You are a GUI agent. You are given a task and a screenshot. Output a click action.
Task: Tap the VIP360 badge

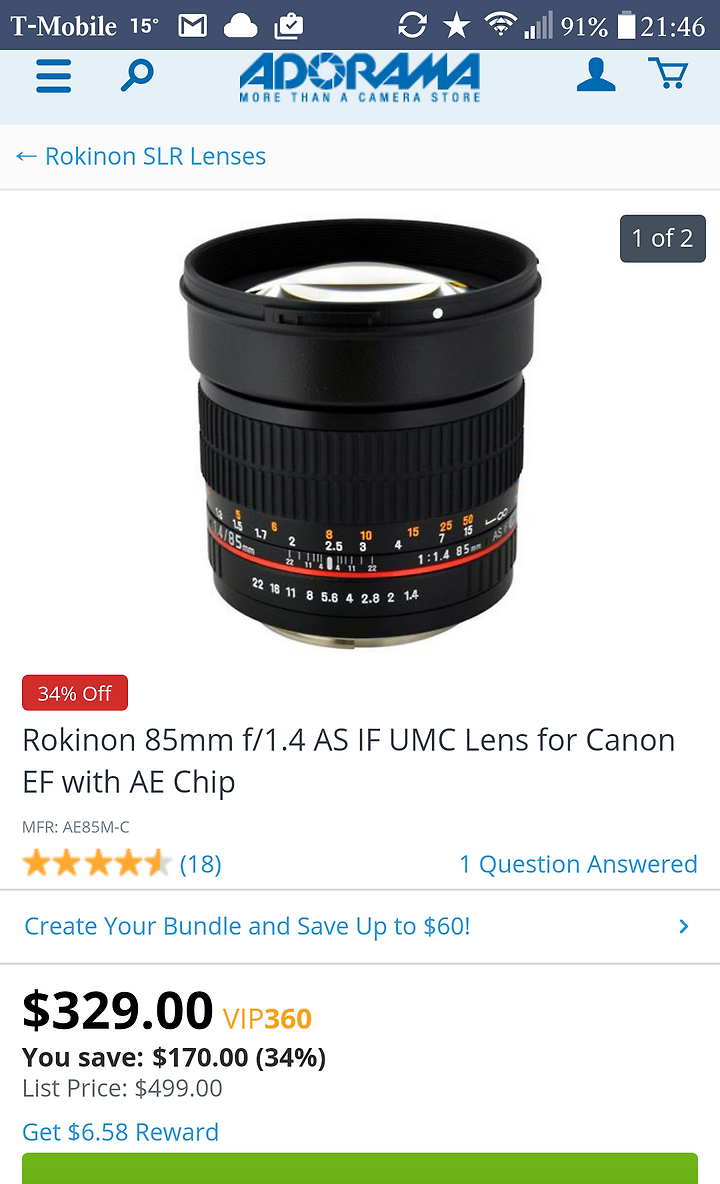[267, 1019]
